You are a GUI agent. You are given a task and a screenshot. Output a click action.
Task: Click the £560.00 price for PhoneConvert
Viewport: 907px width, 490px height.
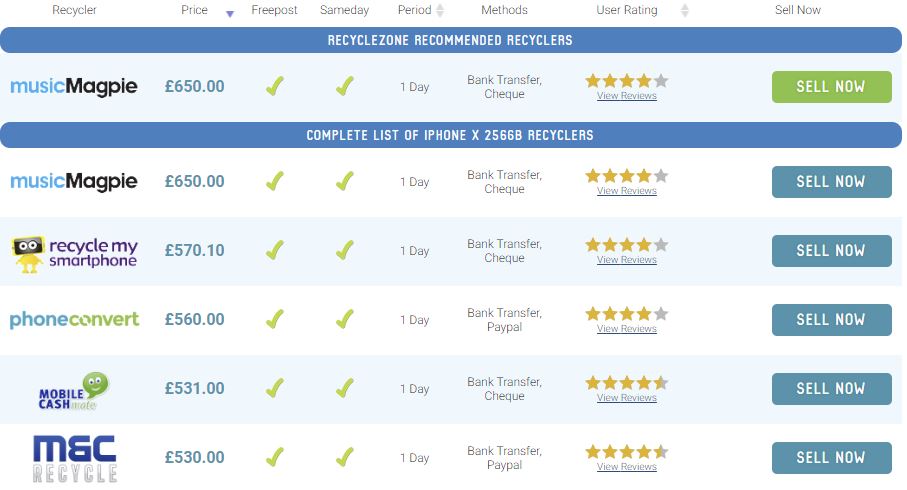(x=195, y=320)
